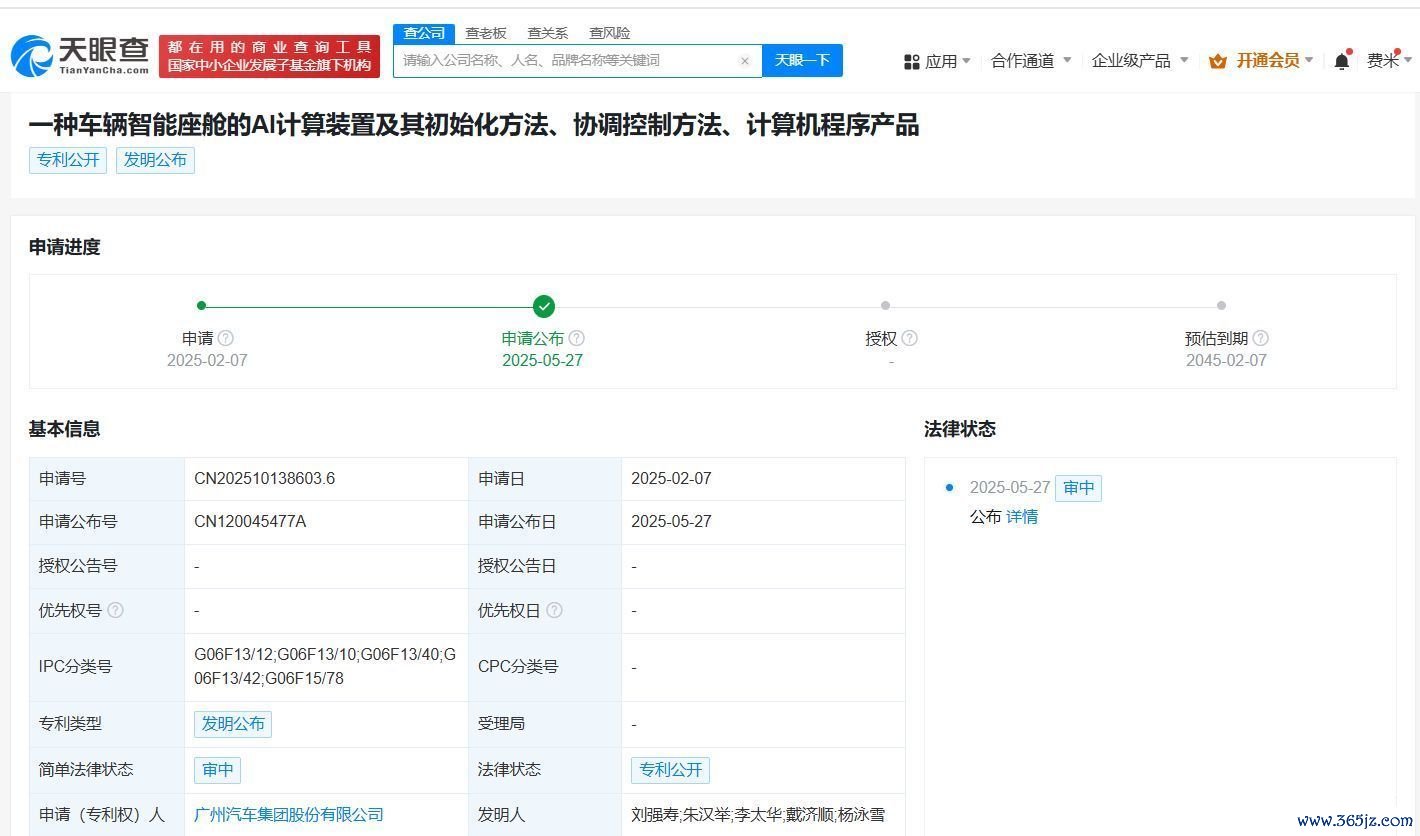Image resolution: width=1420 pixels, height=836 pixels.
Task: Click the green checkmark progress marker
Action: 543,306
